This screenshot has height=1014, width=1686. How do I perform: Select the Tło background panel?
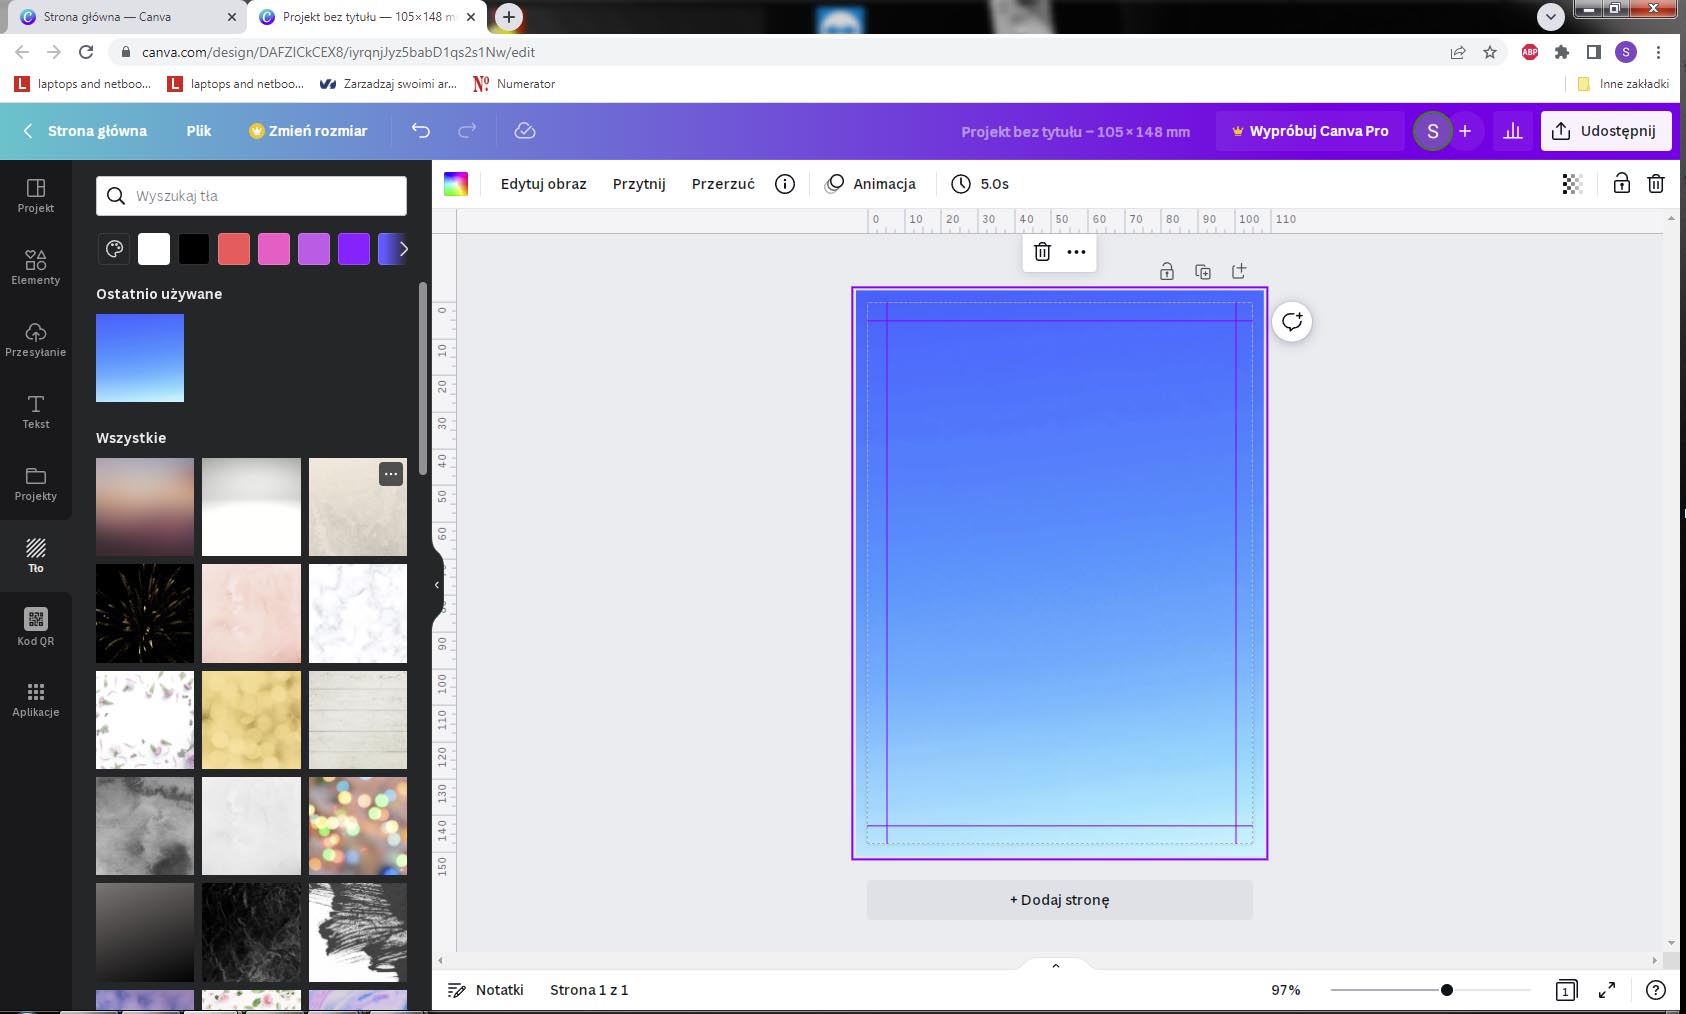point(36,555)
